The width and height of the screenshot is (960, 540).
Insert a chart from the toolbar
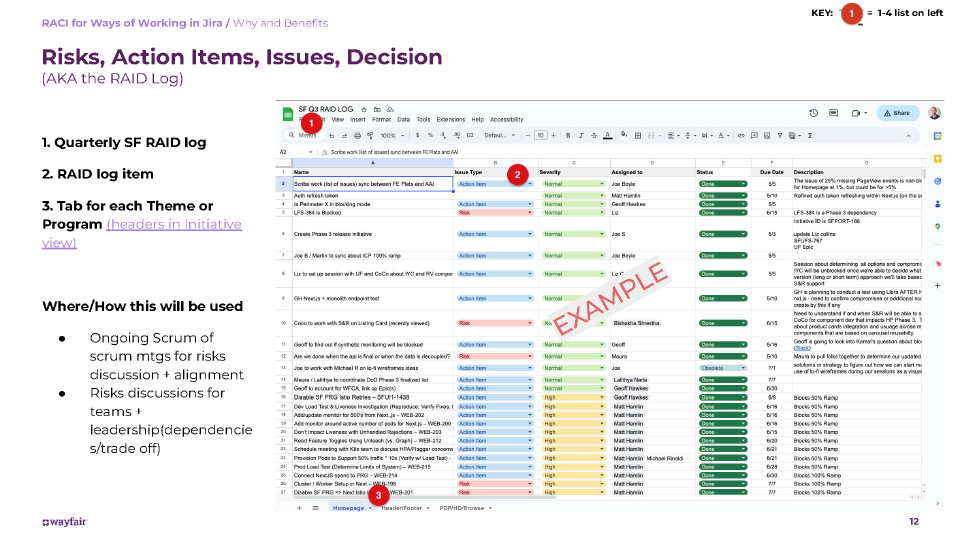767,135
